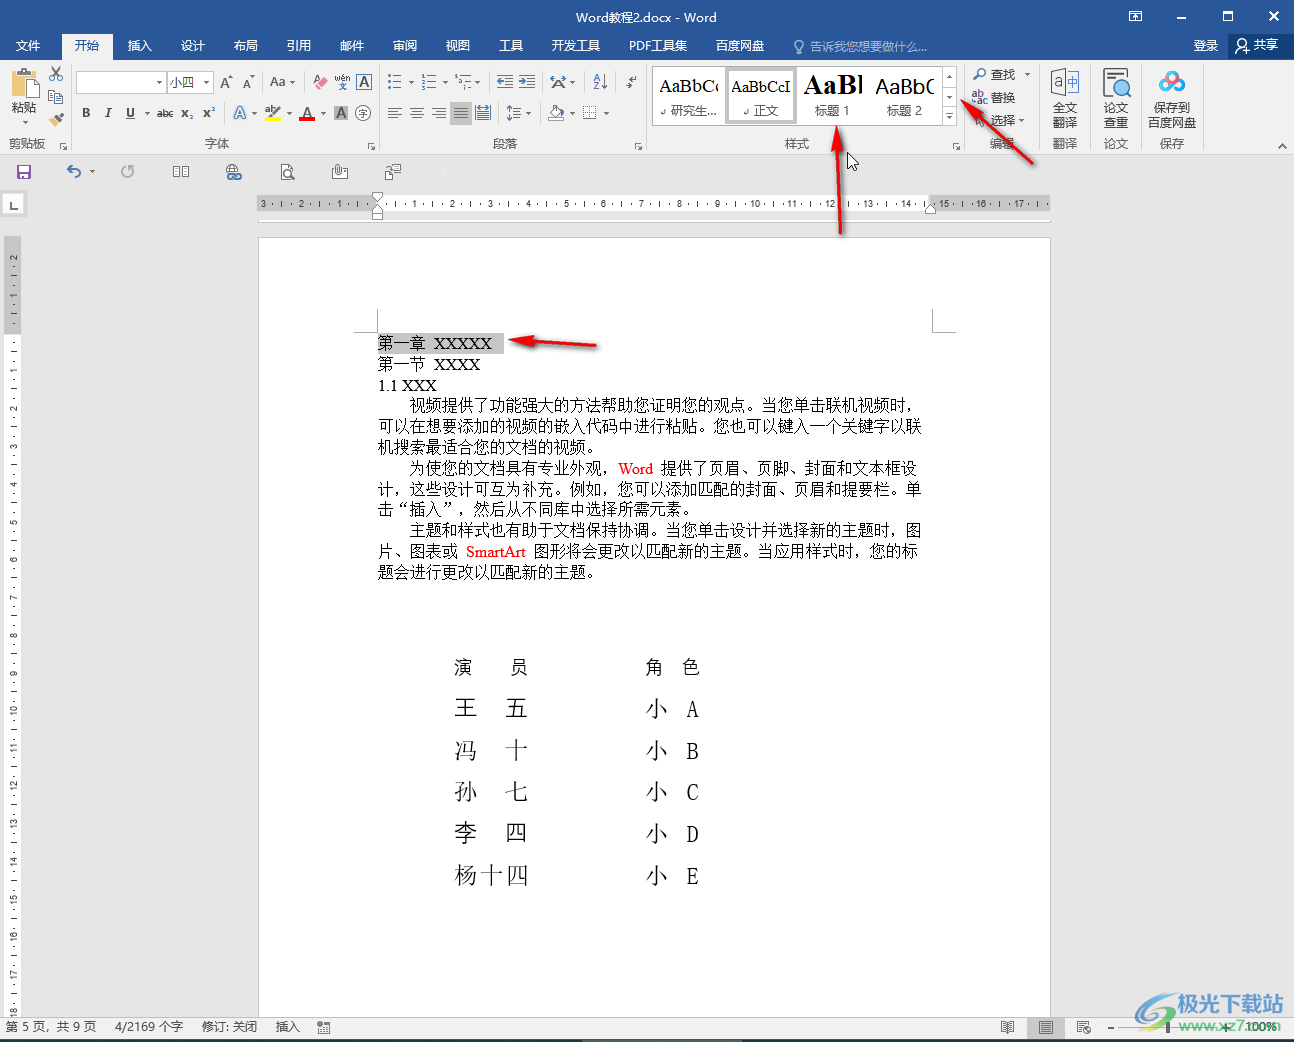Screen dimensions: 1294x1042
Task: Apply subscript formatting
Action: (187, 113)
